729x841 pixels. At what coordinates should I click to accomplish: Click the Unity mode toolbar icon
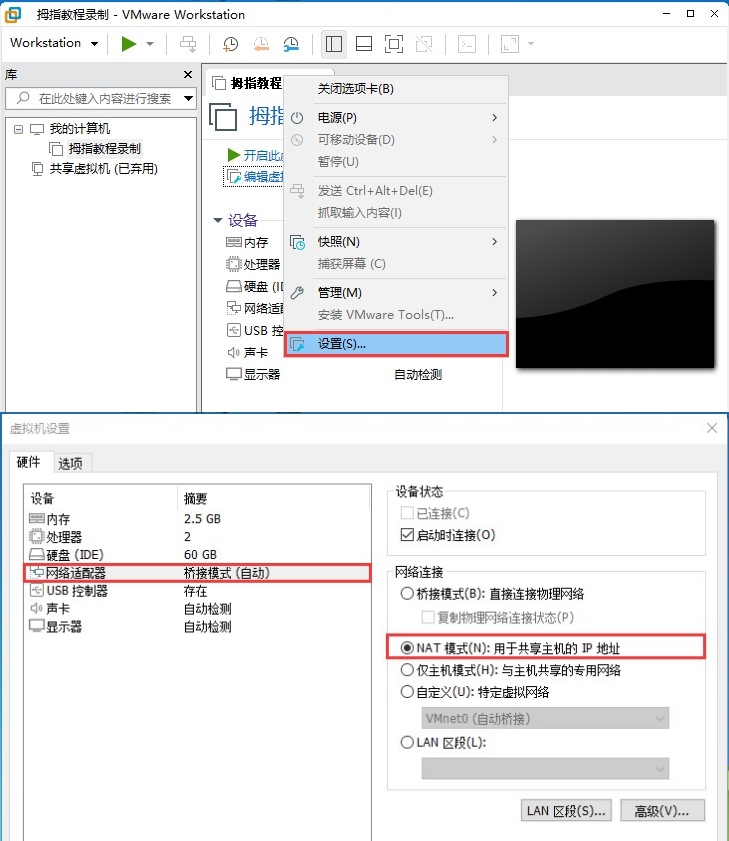(x=424, y=44)
